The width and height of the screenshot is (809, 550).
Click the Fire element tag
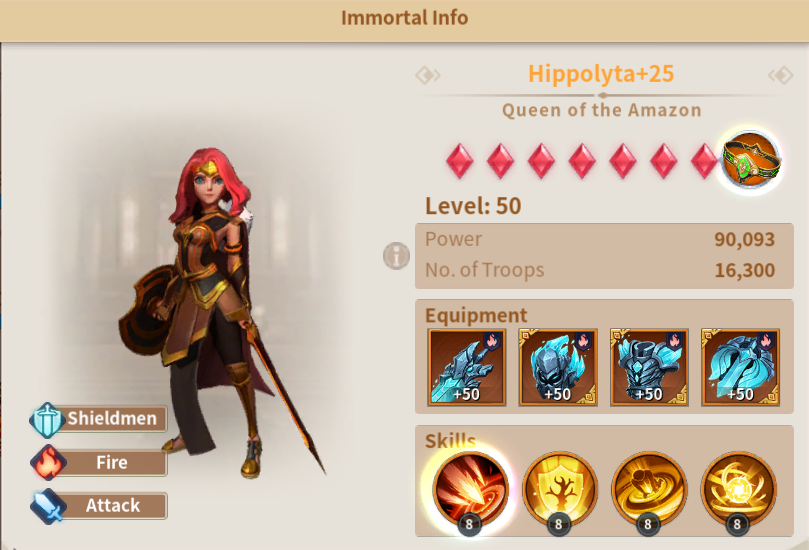[x=99, y=463]
